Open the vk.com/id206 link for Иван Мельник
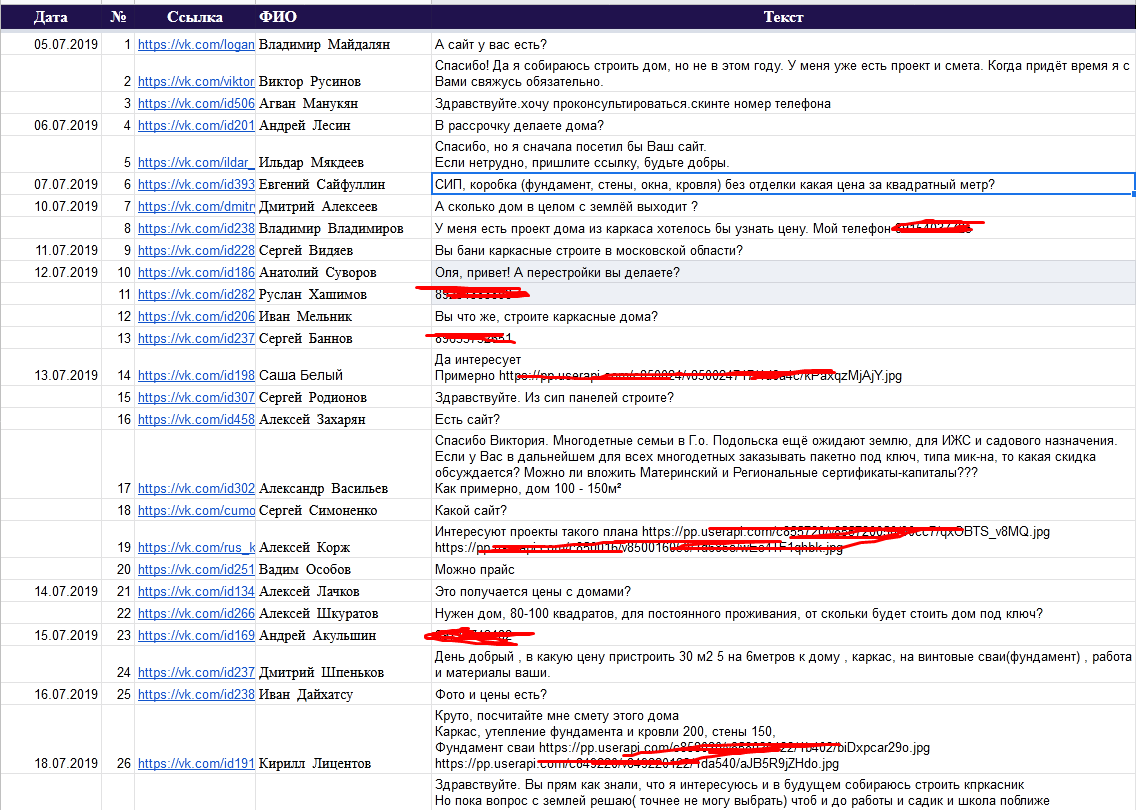1136x810 pixels. point(196,317)
